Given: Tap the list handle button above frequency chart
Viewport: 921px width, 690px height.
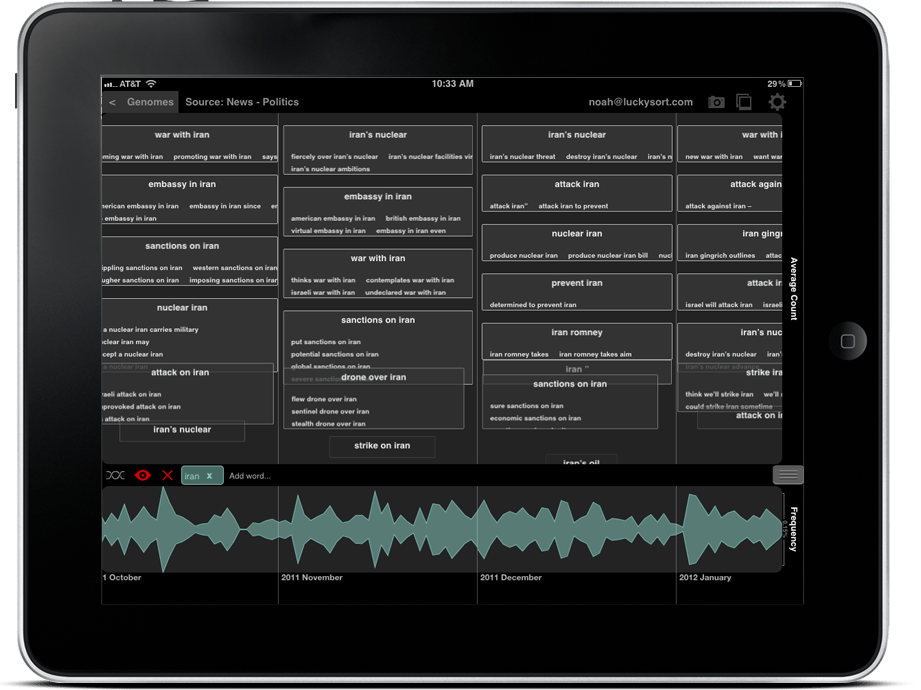Looking at the screenshot, I should (788, 475).
